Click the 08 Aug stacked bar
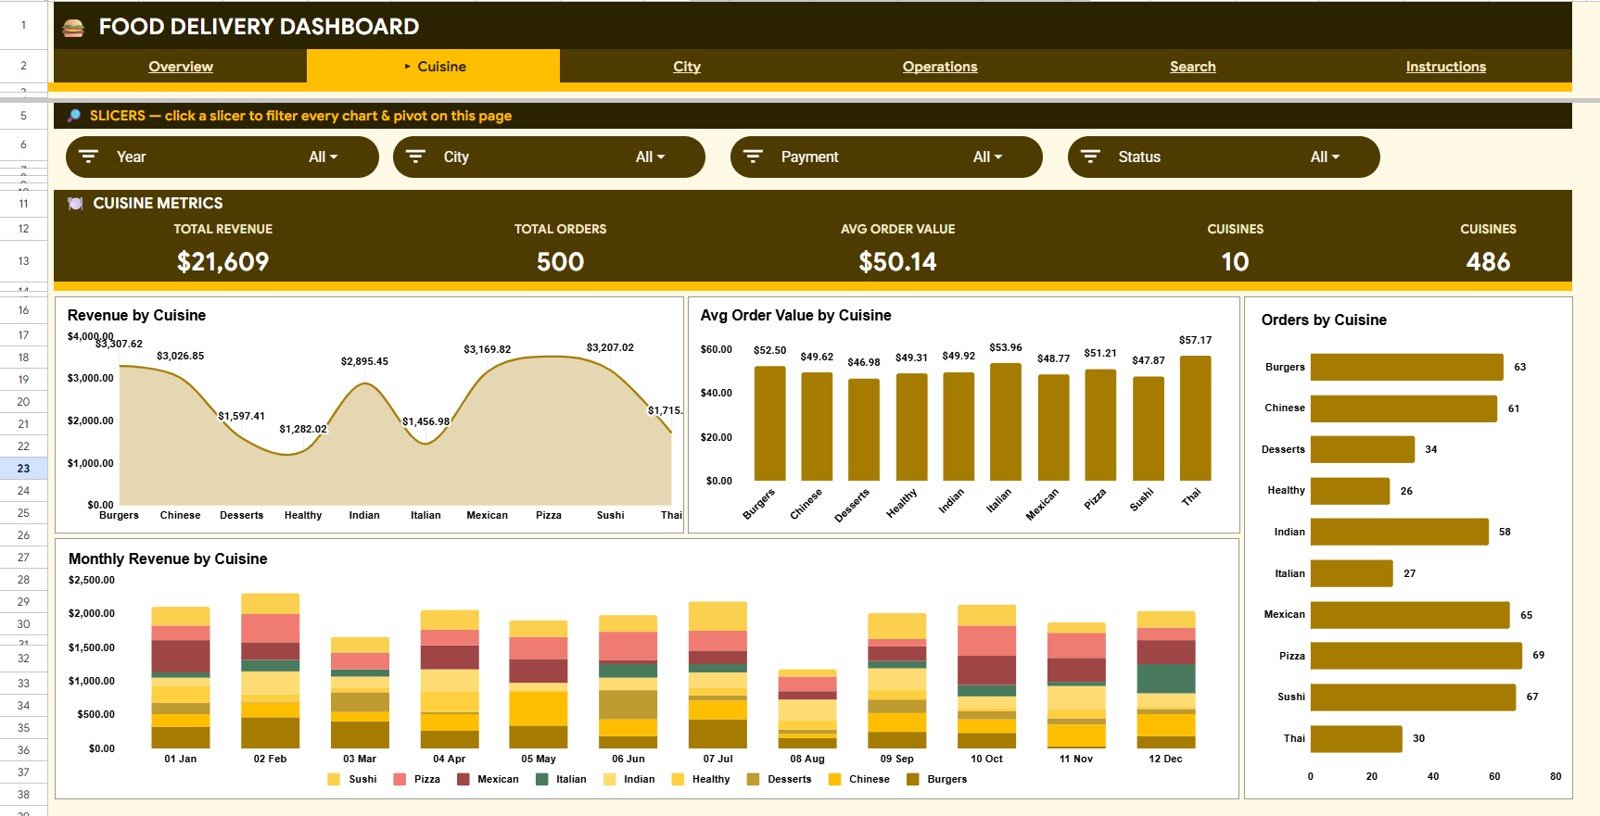Screen dimensions: 1600x816 tap(807, 709)
